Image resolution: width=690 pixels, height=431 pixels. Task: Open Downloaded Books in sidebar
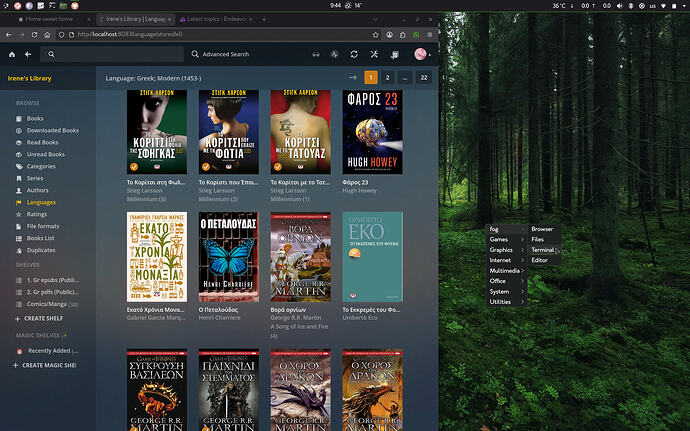pos(53,130)
